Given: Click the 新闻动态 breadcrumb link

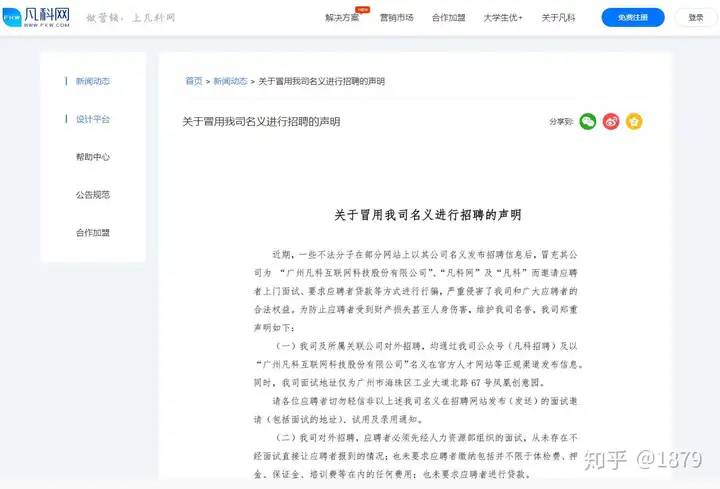Looking at the screenshot, I should click(x=230, y=81).
